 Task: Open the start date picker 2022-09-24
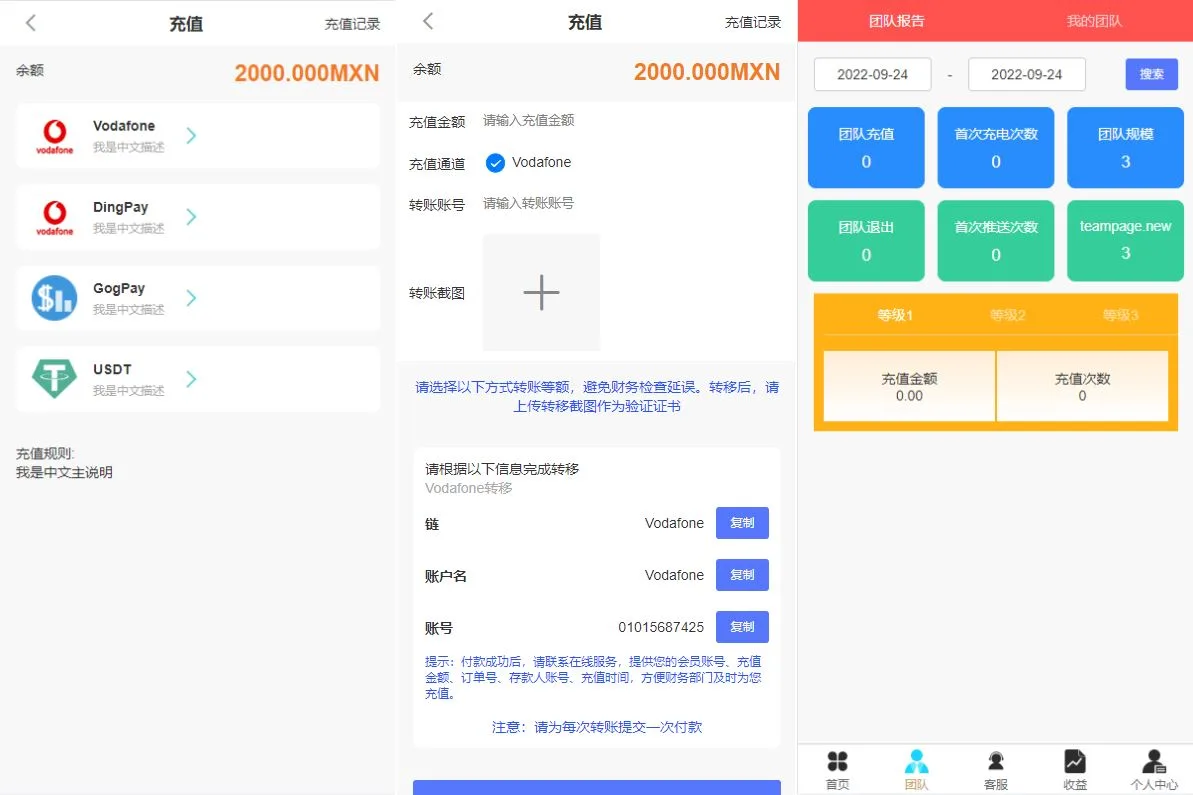click(872, 75)
